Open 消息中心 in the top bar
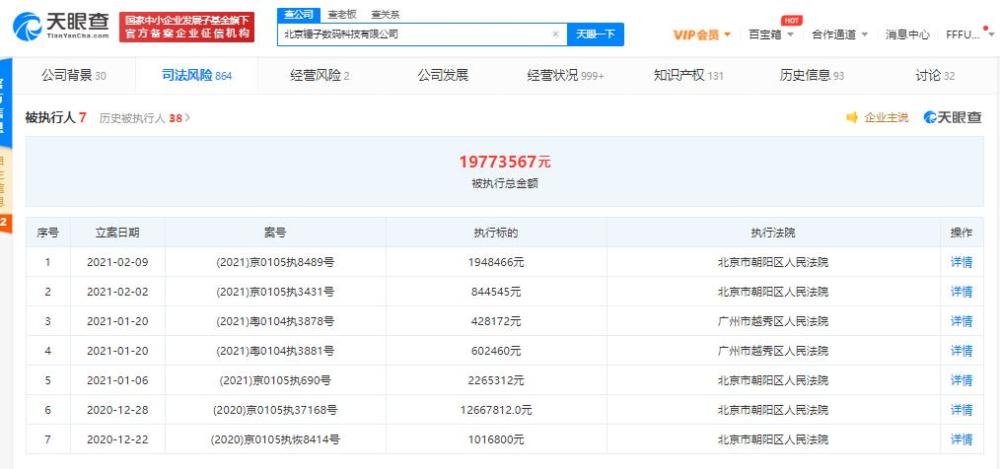The height and width of the screenshot is (469, 1000). (x=907, y=34)
